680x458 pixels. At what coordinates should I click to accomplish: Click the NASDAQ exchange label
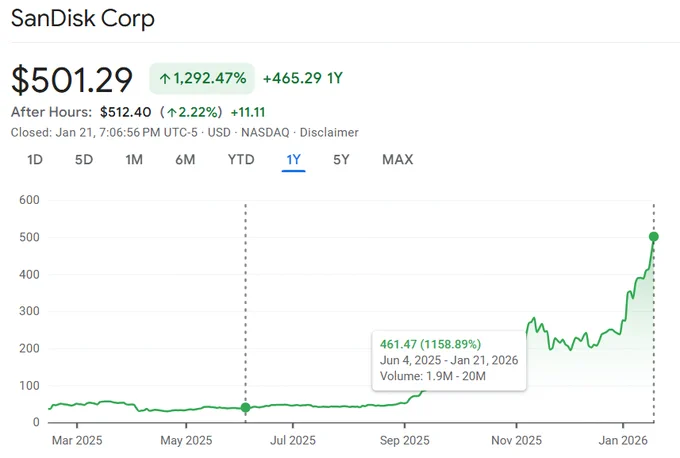[x=265, y=132]
